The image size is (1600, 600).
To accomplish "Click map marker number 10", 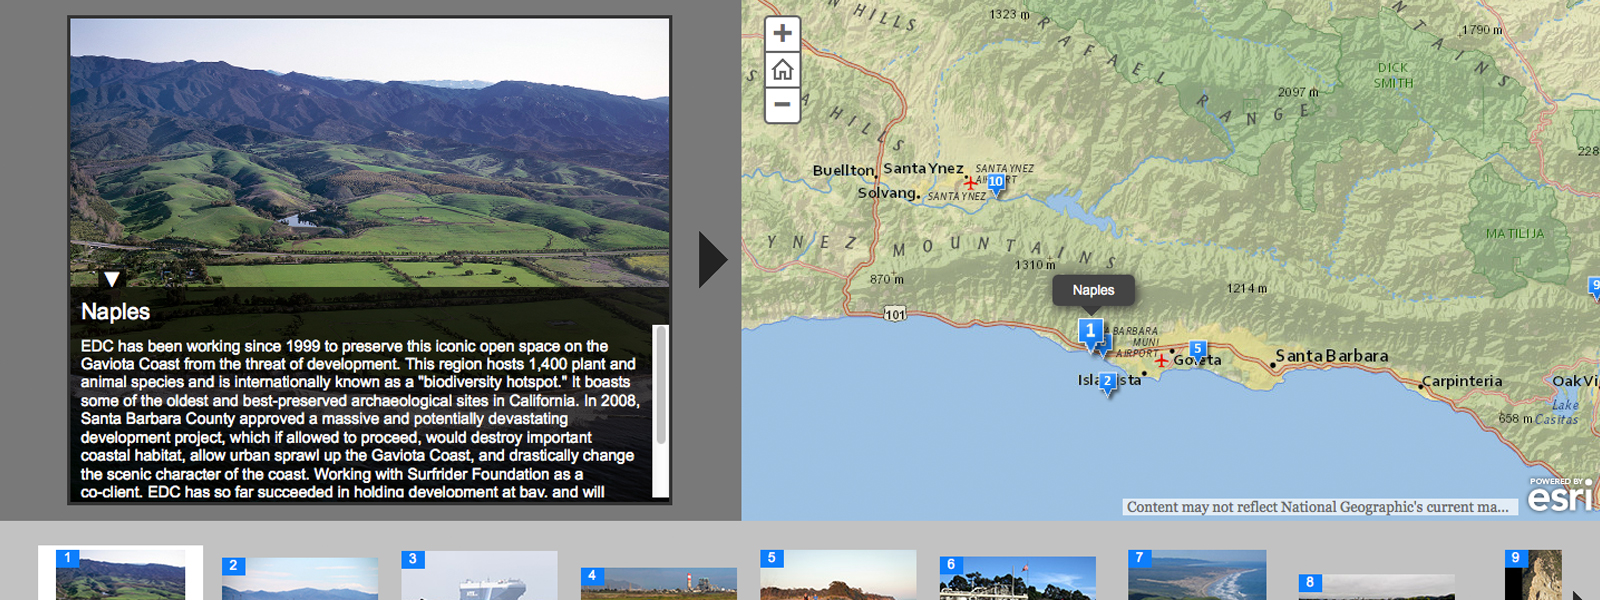I will [x=995, y=182].
